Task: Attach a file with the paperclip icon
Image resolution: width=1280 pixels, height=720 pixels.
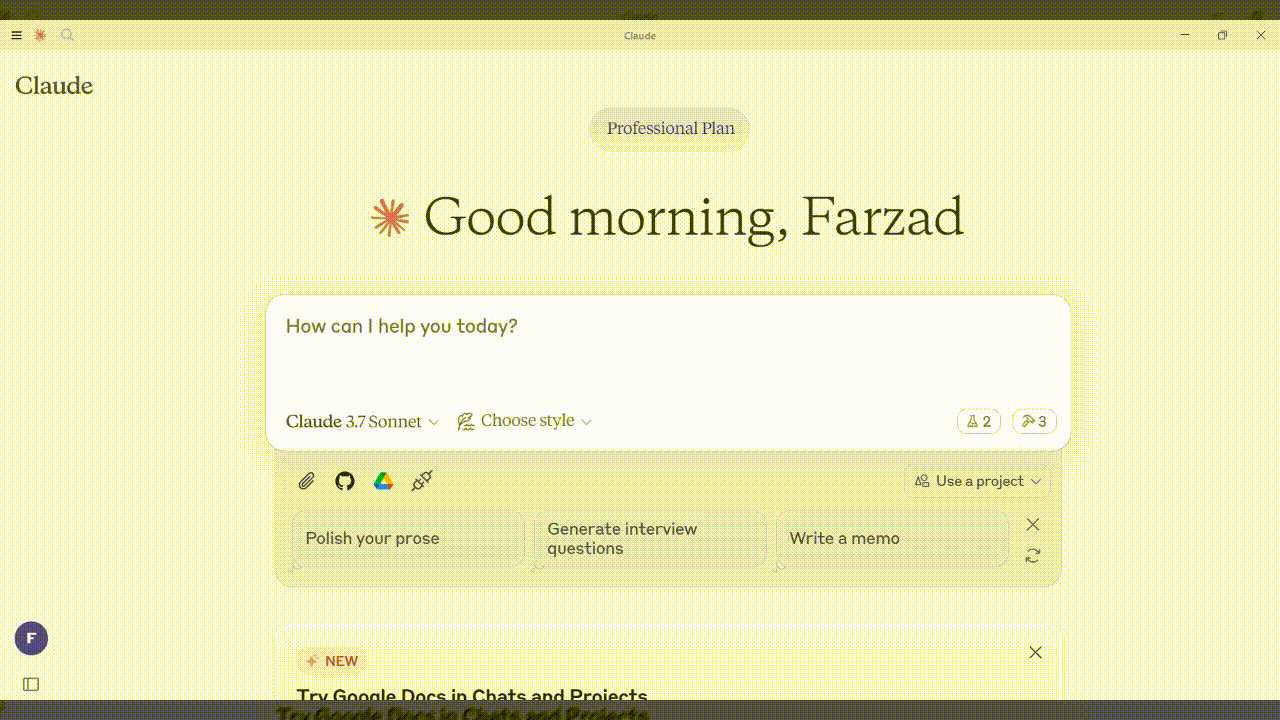Action: pos(307,481)
